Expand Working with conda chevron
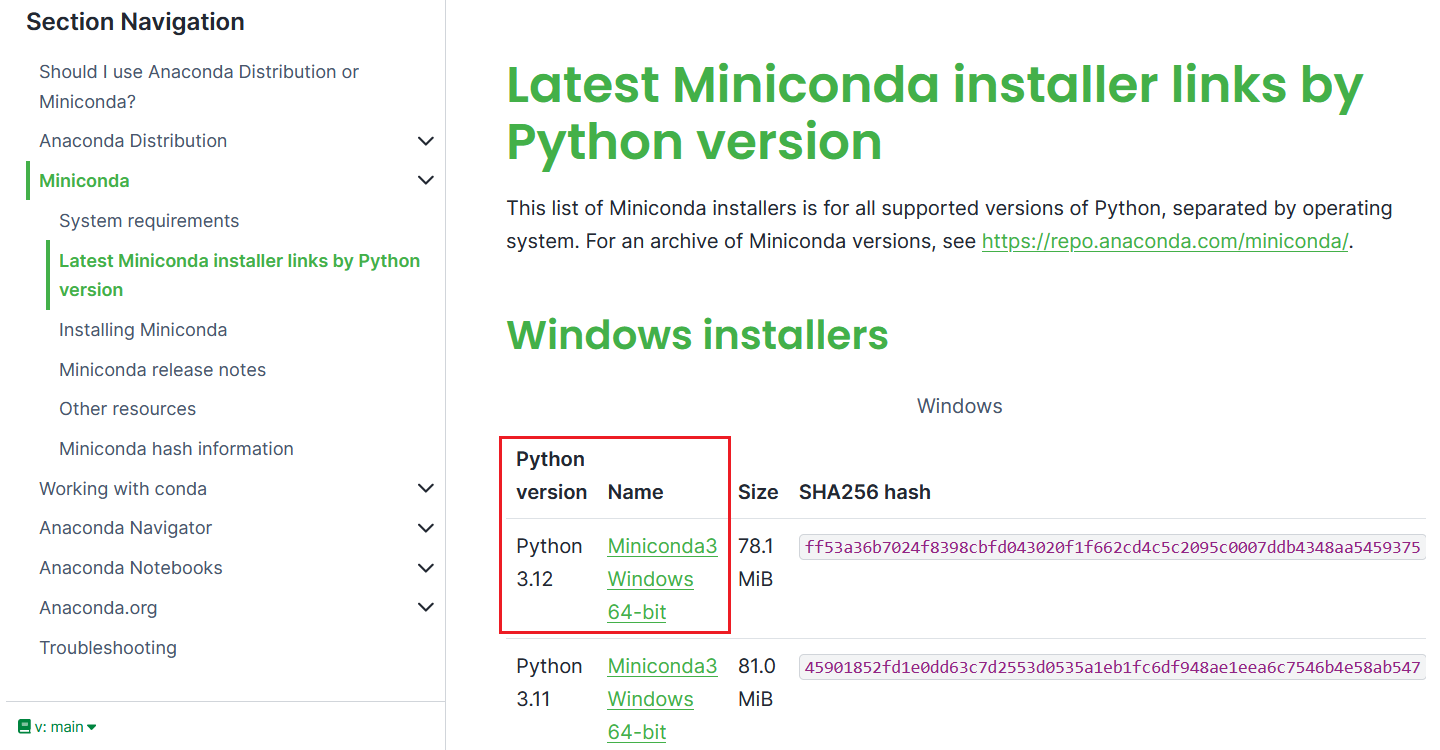The width and height of the screenshot is (1440, 750). coord(426,489)
